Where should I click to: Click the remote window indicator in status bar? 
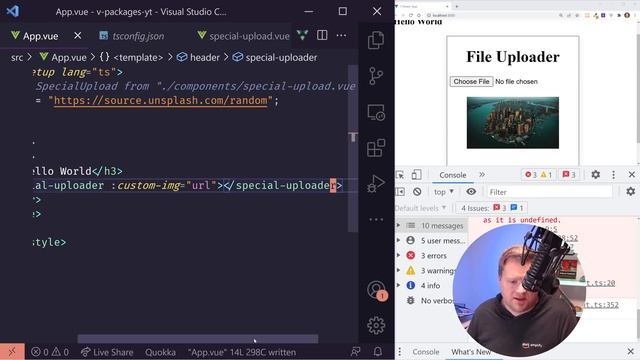[12, 351]
